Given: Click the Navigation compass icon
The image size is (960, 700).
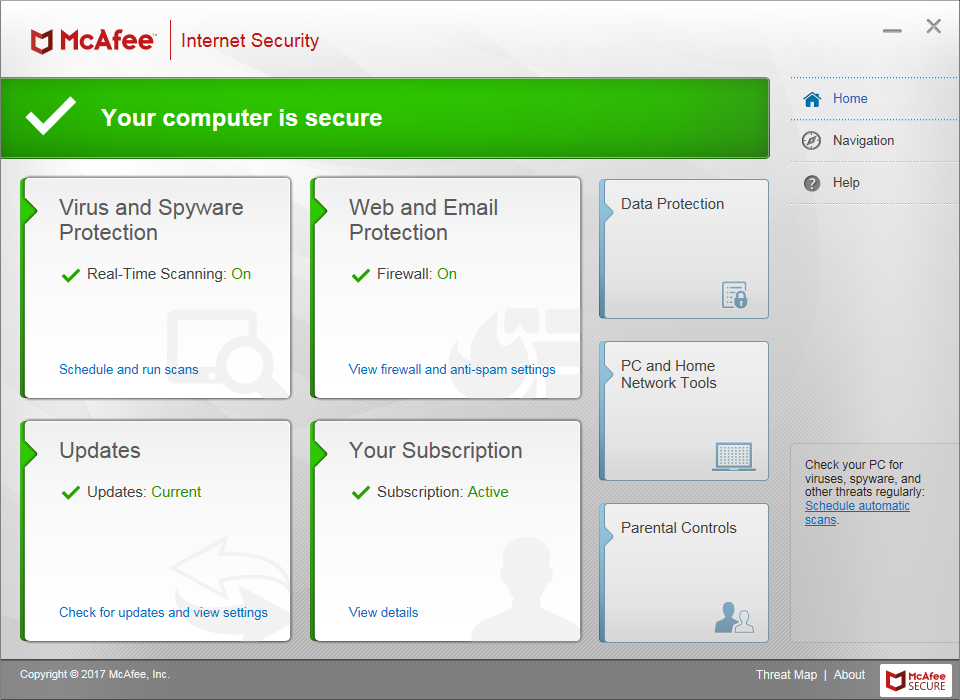Looking at the screenshot, I should (x=812, y=141).
